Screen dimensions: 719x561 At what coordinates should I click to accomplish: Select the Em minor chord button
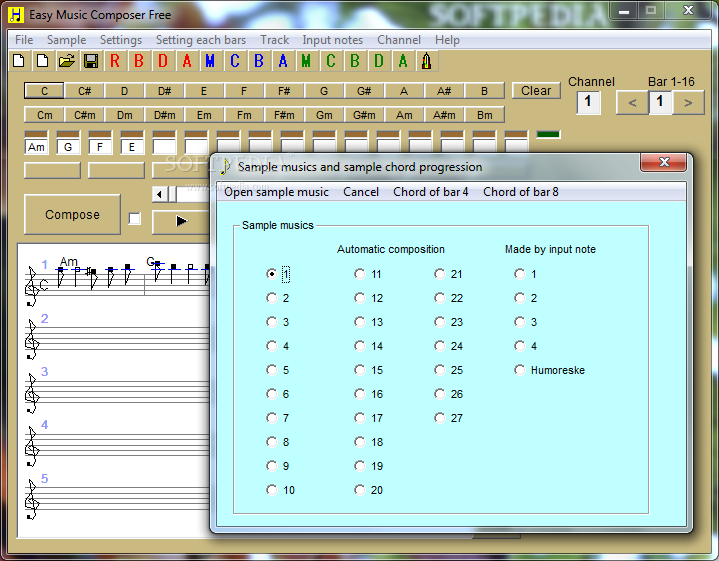tap(204, 115)
